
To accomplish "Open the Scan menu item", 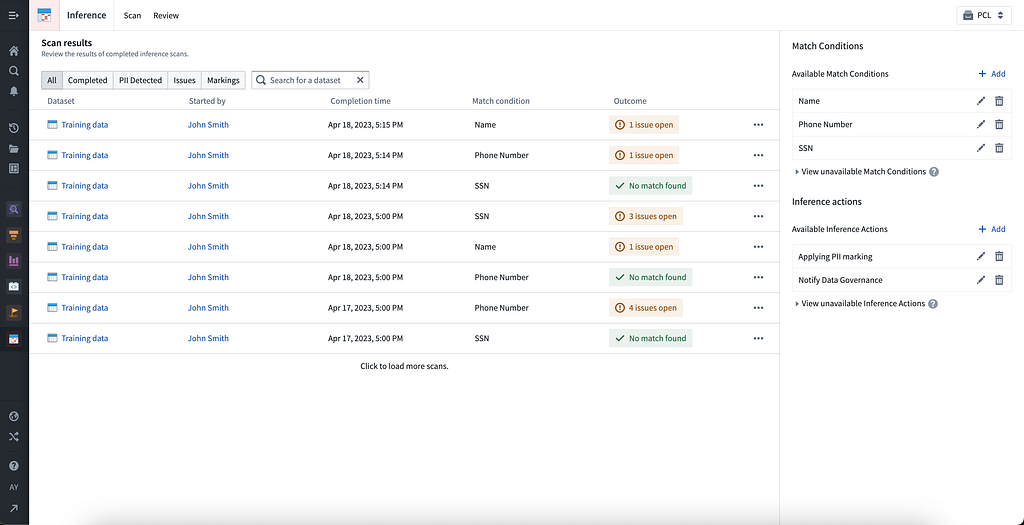I will (x=132, y=15).
